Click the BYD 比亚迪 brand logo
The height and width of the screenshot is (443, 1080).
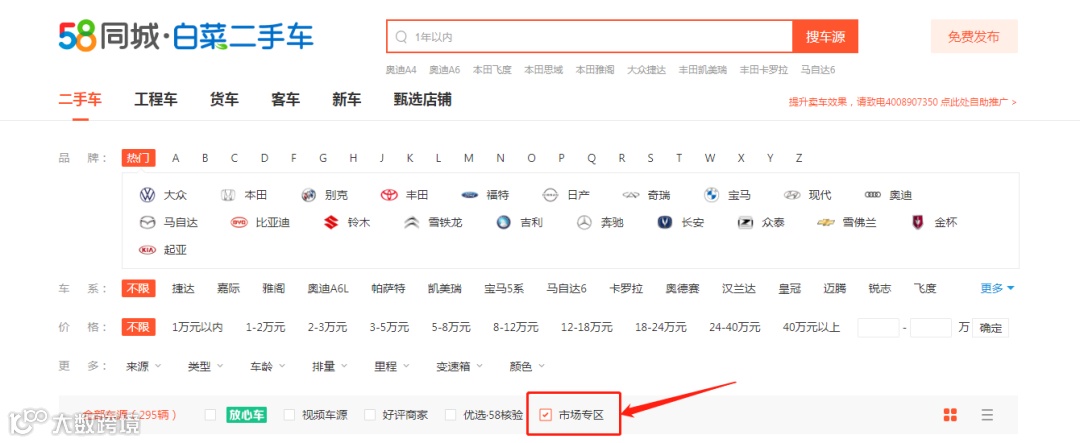click(239, 223)
